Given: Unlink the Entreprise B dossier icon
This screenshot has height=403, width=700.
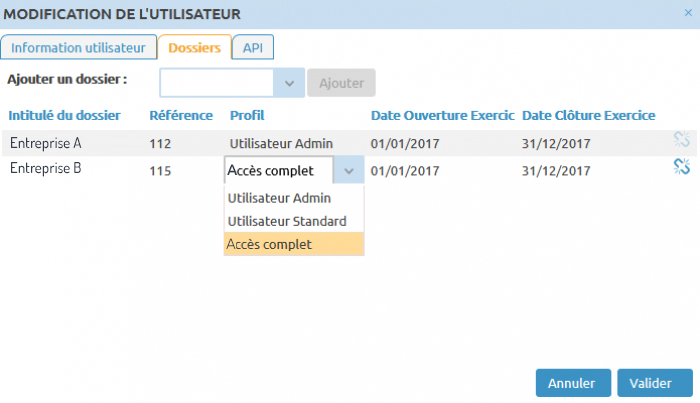Looking at the screenshot, I should click(682, 166).
